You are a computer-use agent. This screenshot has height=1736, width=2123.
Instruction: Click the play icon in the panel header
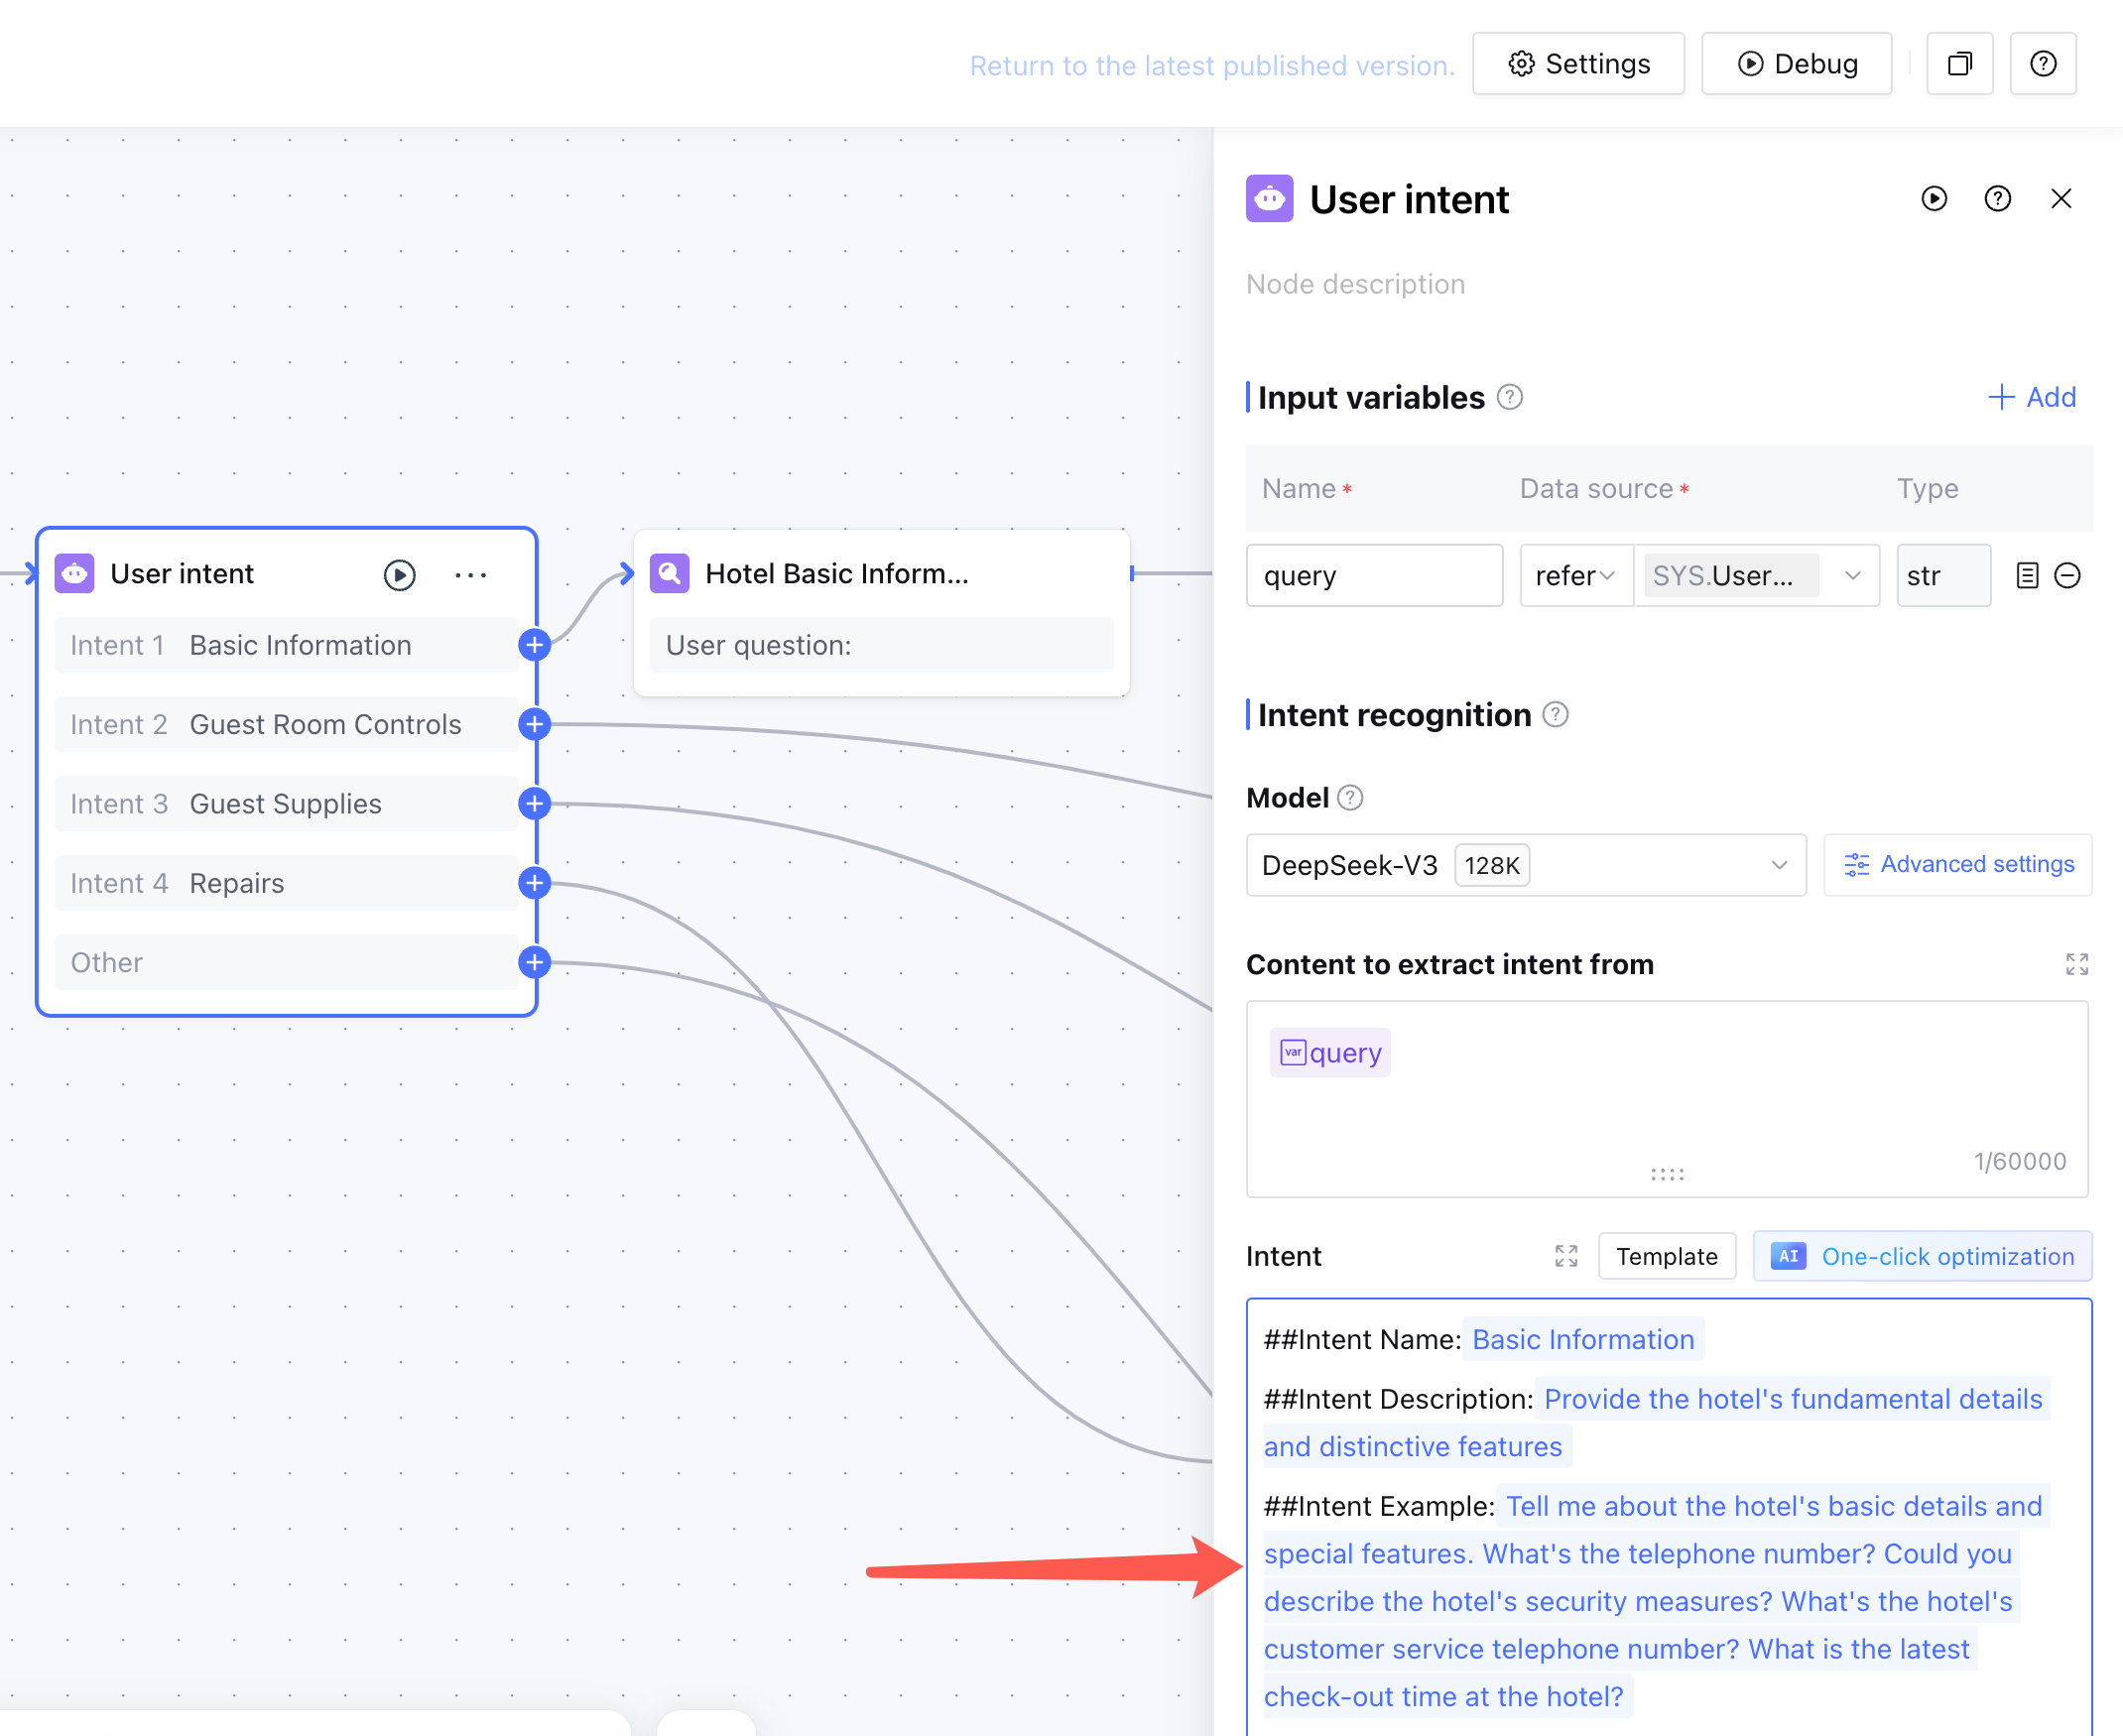point(1933,199)
